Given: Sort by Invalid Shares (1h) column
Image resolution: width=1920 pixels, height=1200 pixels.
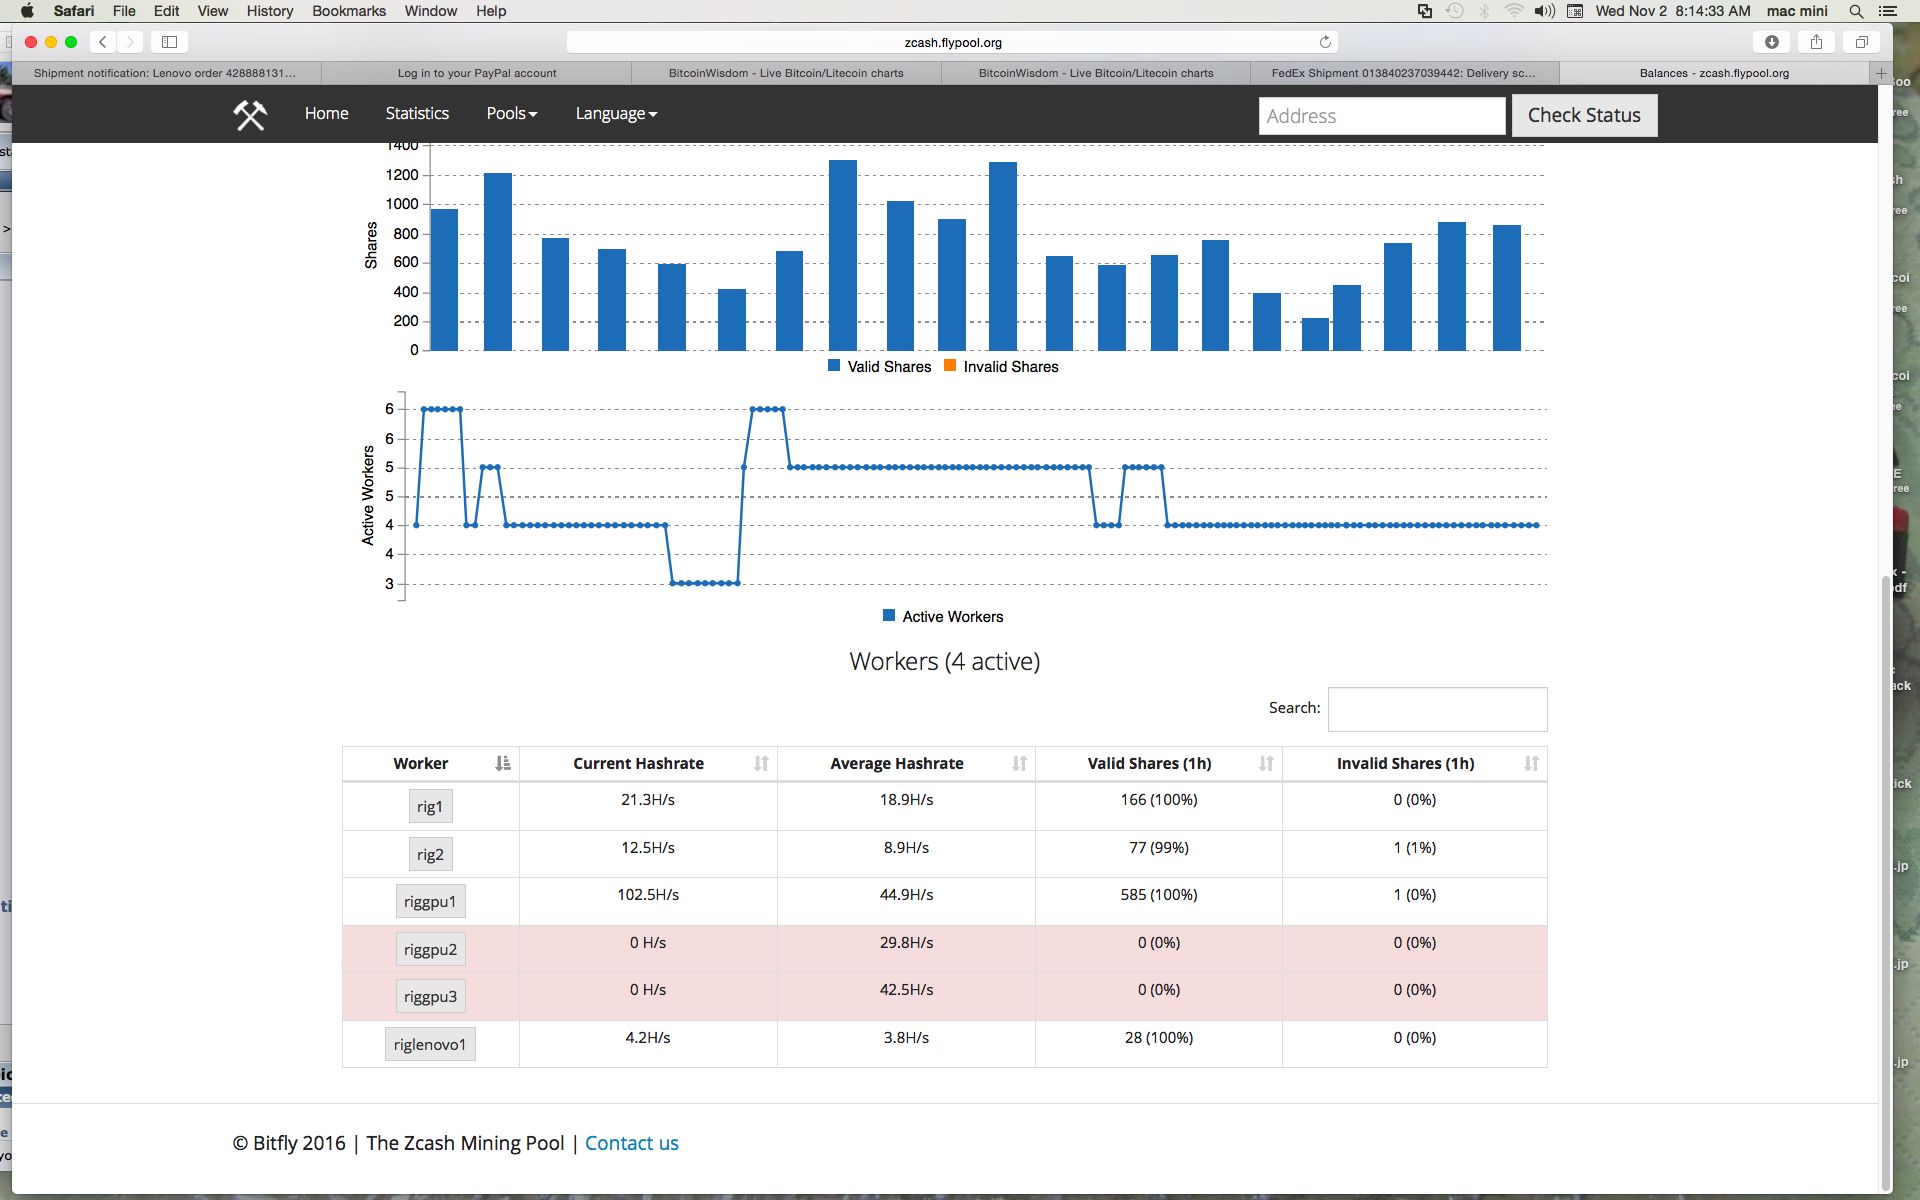Looking at the screenshot, I should point(1415,763).
